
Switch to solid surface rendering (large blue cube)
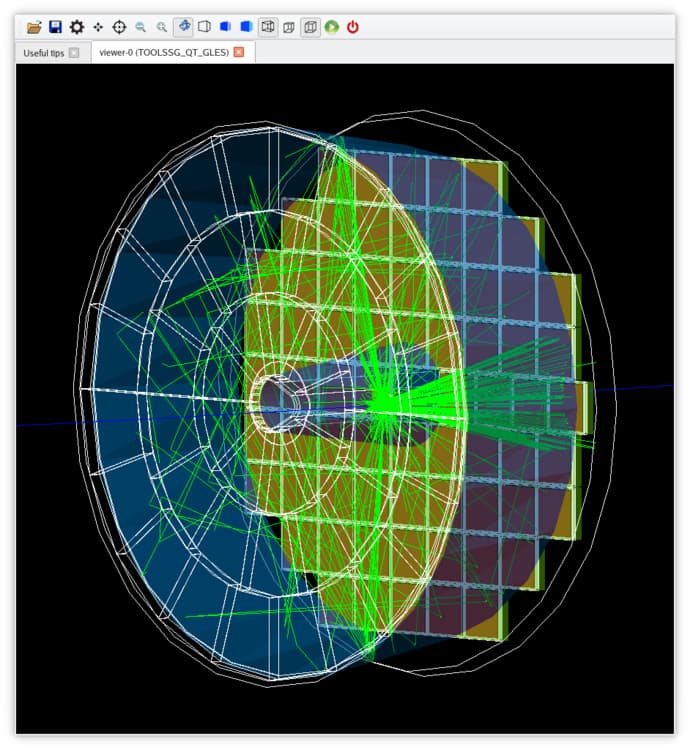[x=246, y=27]
